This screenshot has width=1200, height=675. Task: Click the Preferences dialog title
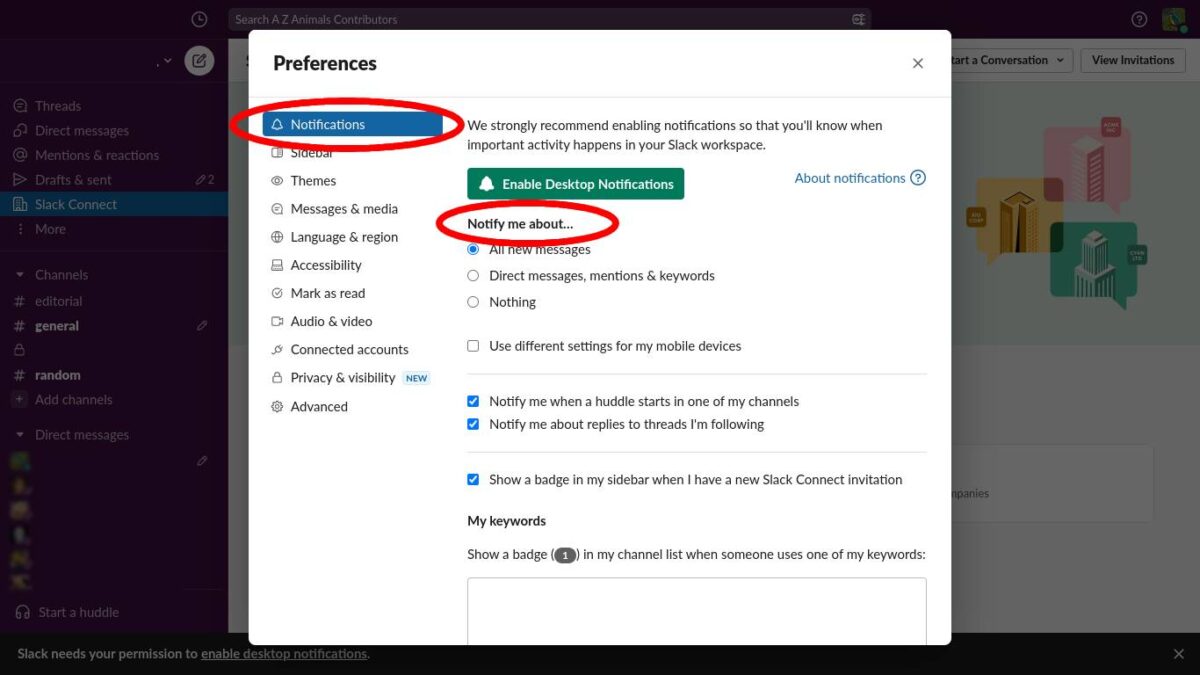point(325,63)
